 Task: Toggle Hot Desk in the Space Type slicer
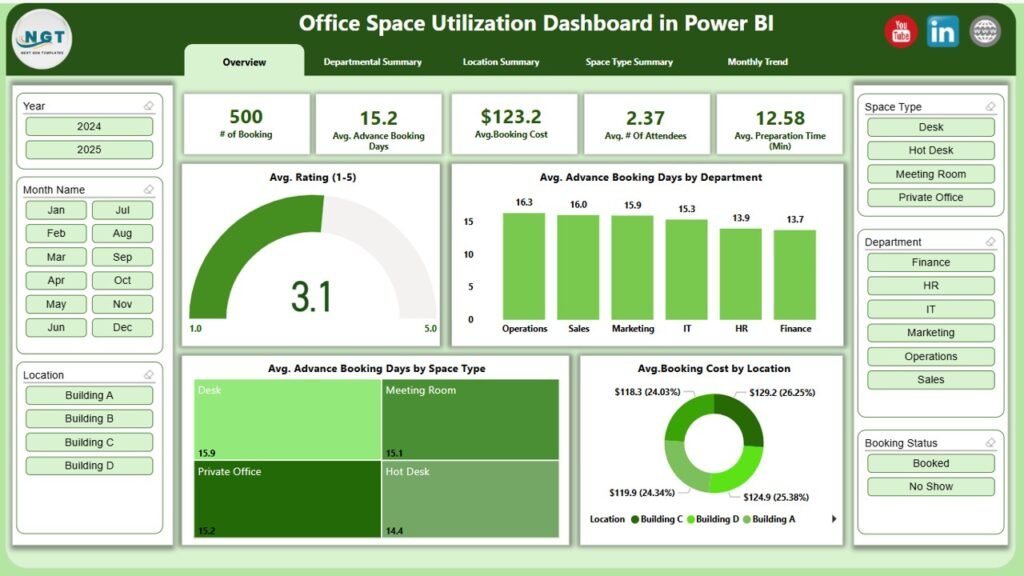929,150
